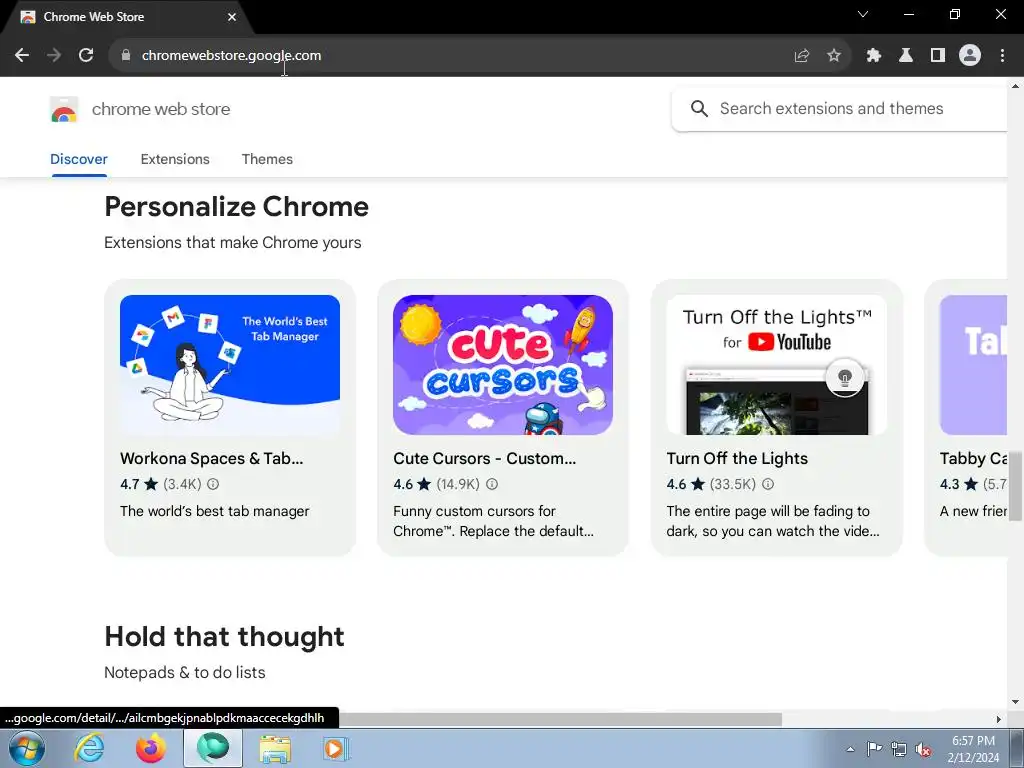Click "The world's best tab manager" description
Viewport: 1024px width, 768px height.
[x=215, y=511]
